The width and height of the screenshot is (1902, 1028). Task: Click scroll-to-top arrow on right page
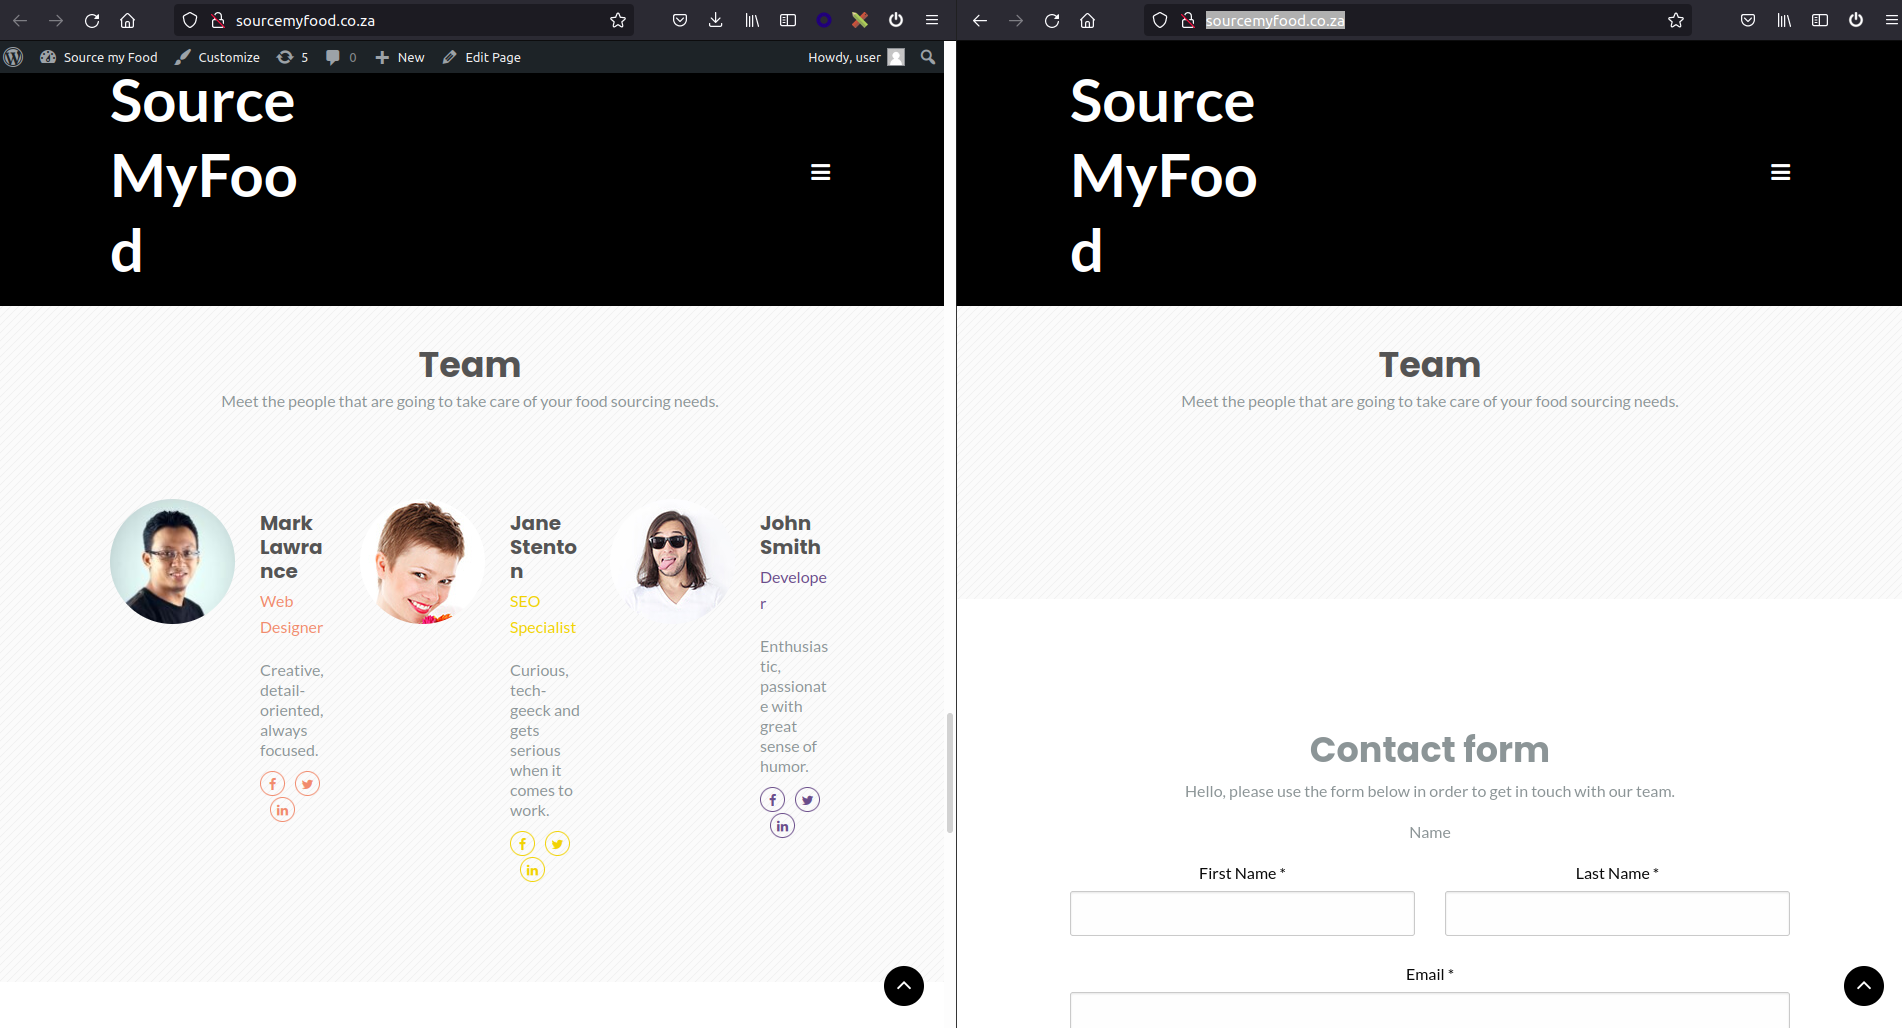[1863, 986]
